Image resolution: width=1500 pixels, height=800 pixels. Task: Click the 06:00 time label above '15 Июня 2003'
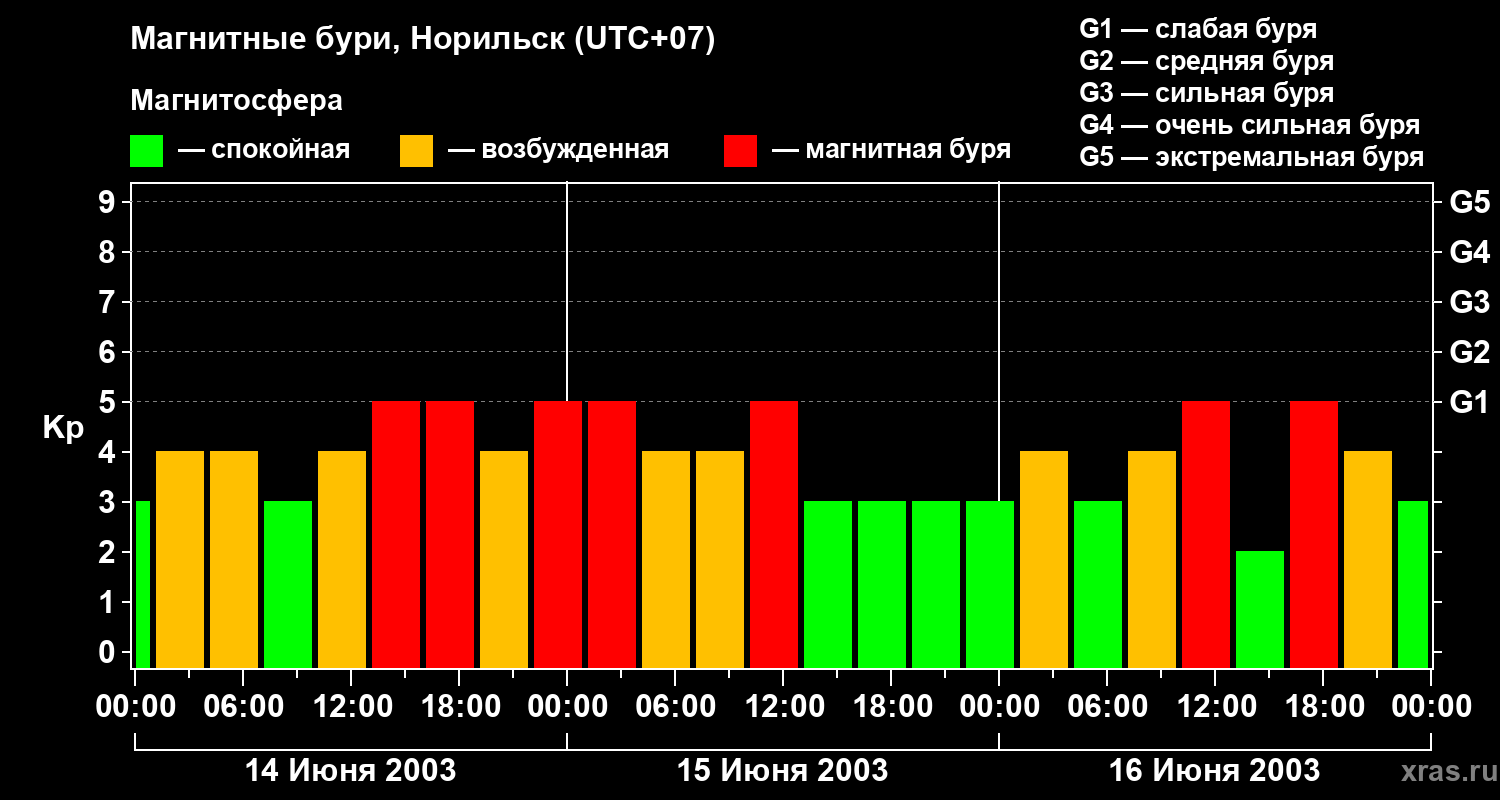(675, 707)
